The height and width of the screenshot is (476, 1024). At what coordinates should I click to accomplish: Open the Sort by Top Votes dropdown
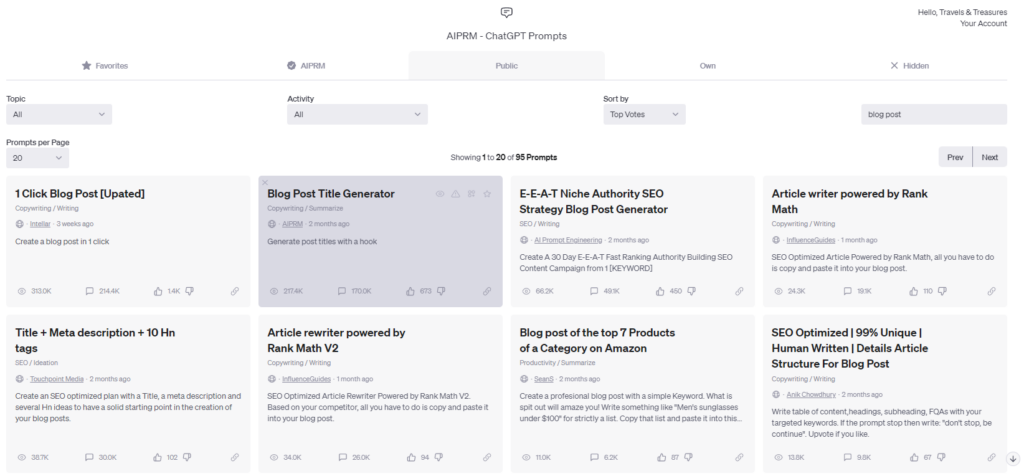click(x=644, y=114)
